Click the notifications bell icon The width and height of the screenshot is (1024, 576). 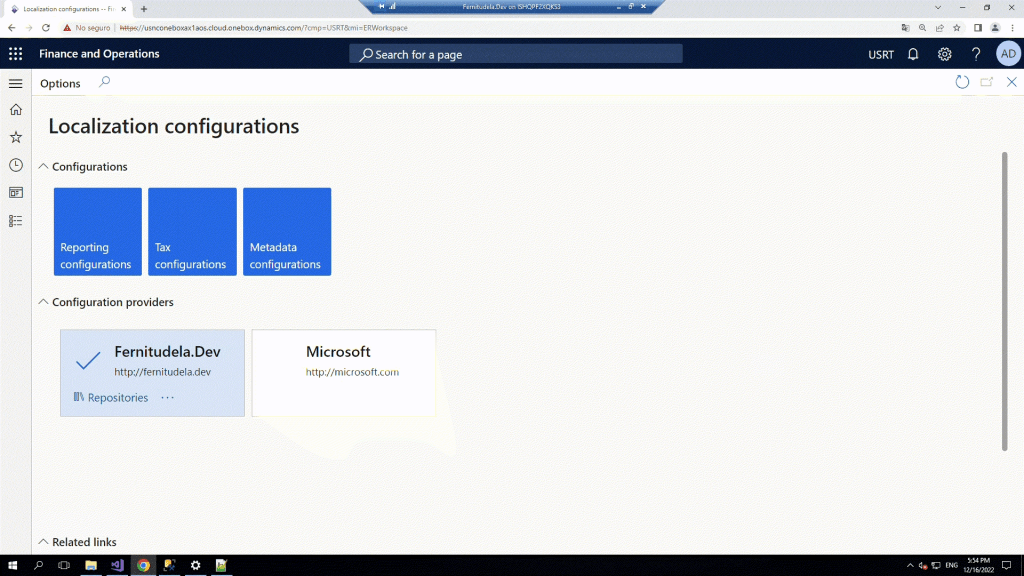(912, 54)
